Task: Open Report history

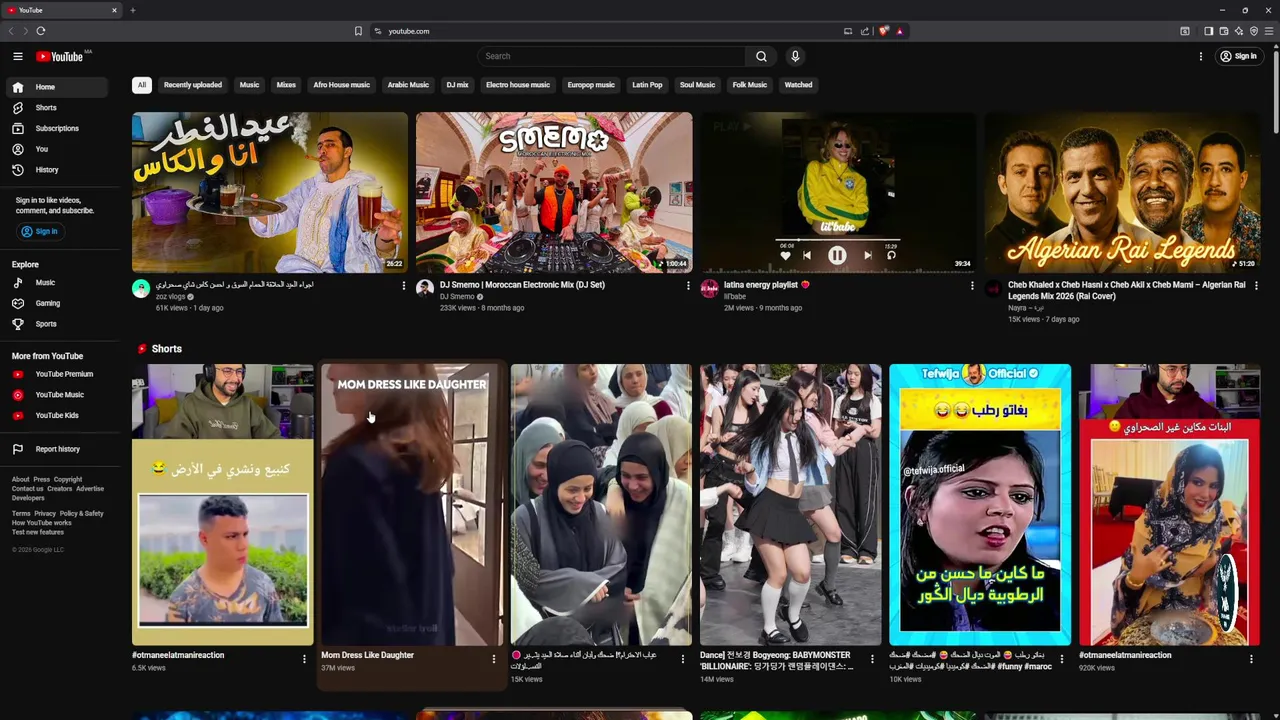Action: (56, 449)
